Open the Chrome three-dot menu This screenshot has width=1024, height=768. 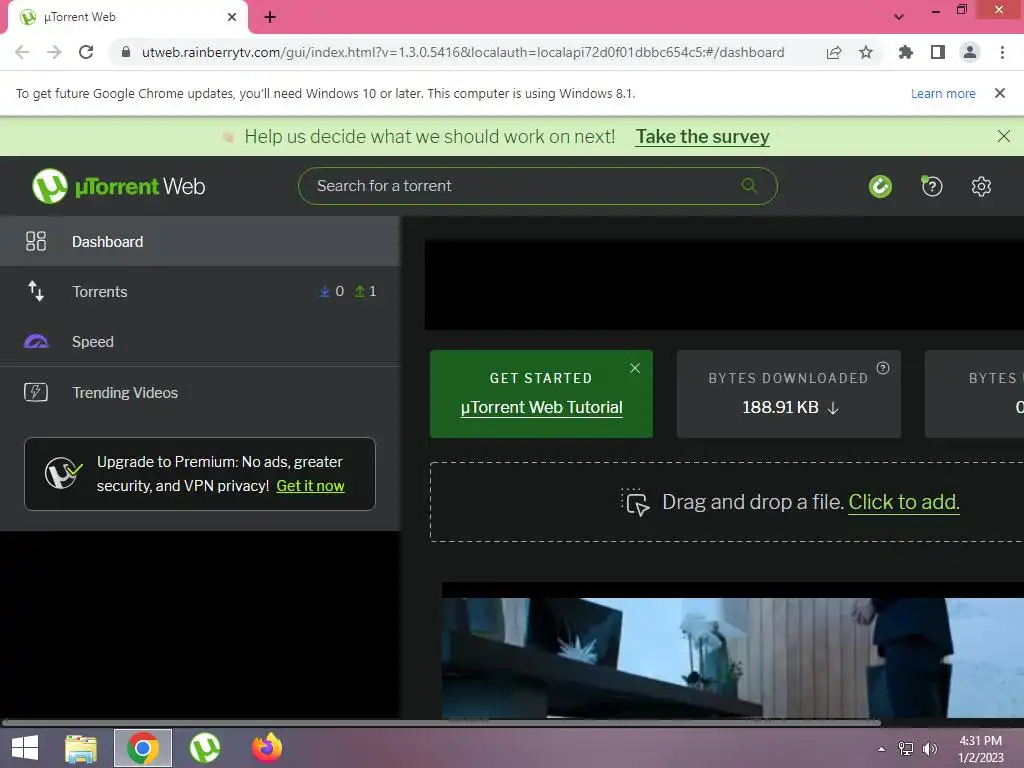tap(1002, 52)
